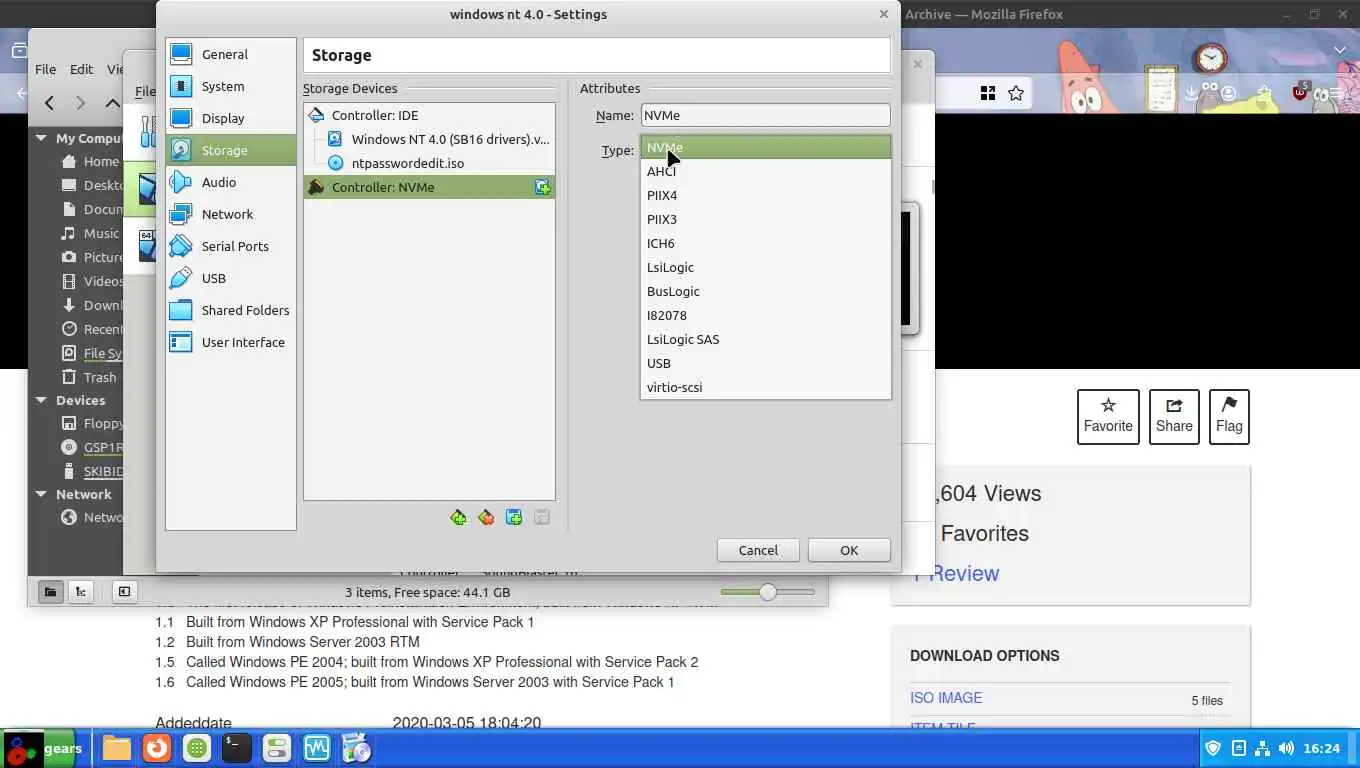The width and height of the screenshot is (1360, 768).
Task: Choose AHCI controller type
Action: (x=765, y=171)
